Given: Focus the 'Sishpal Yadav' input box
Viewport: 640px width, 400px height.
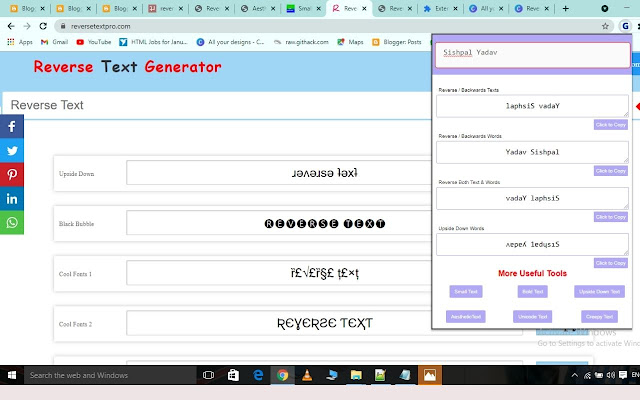Looking at the screenshot, I should pyautogui.click(x=532, y=55).
